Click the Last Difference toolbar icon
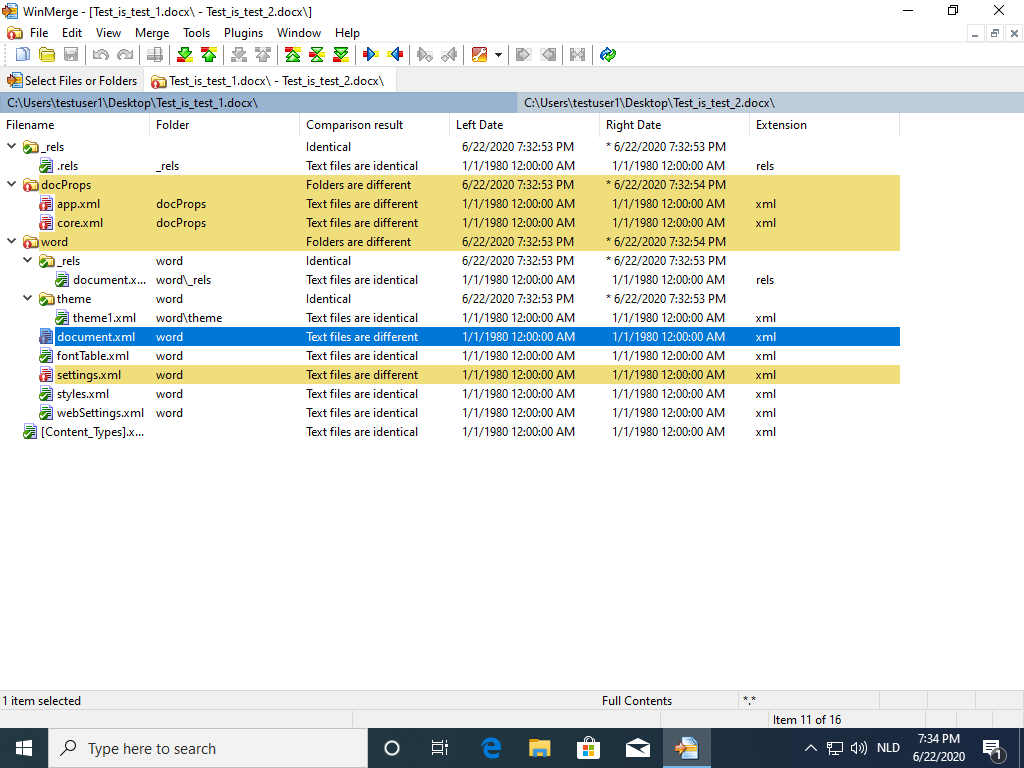The image size is (1024, 768). tap(341, 55)
